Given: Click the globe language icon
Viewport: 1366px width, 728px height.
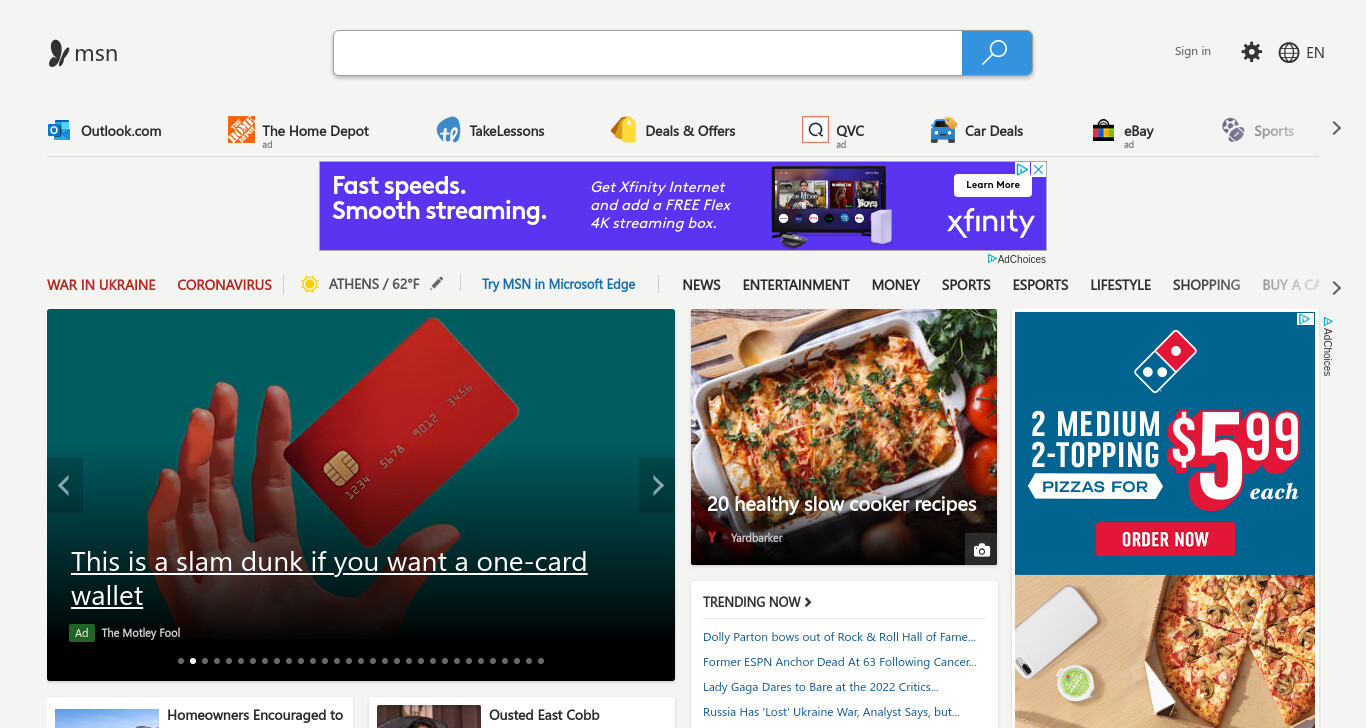Looking at the screenshot, I should coord(1289,53).
